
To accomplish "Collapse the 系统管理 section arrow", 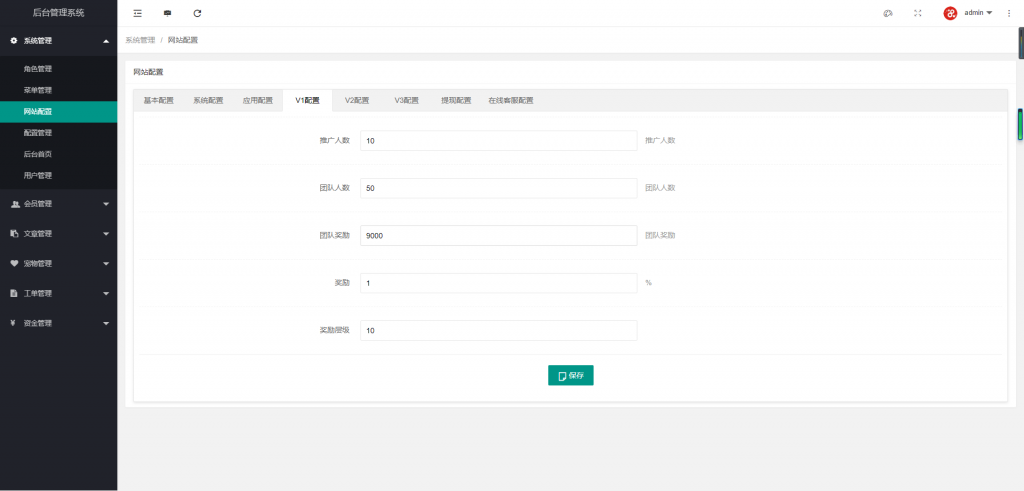I will pos(106,41).
